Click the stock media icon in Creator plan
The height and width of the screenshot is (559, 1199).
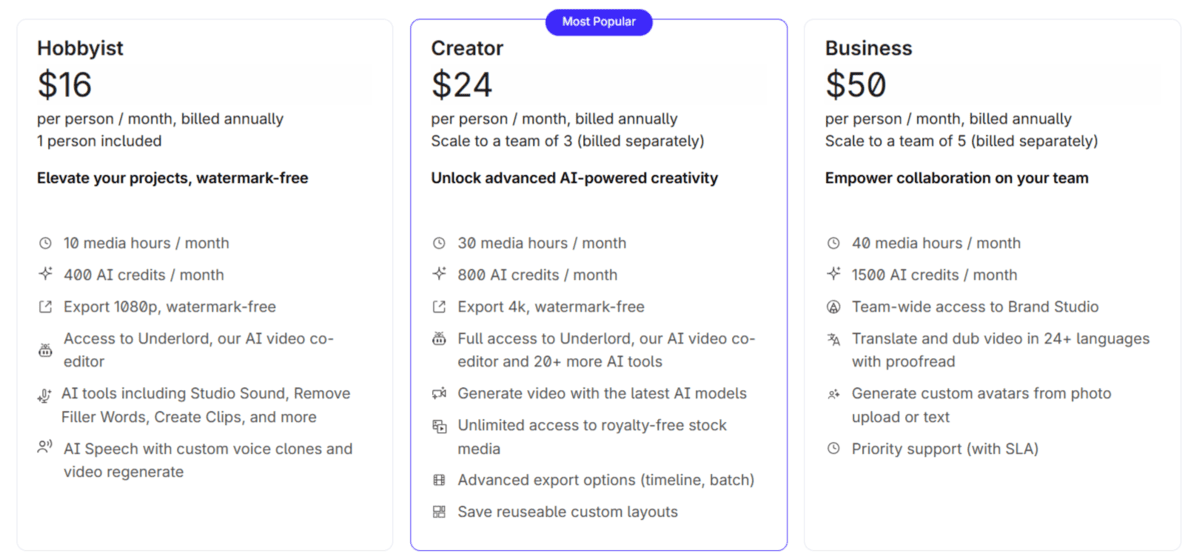click(439, 426)
